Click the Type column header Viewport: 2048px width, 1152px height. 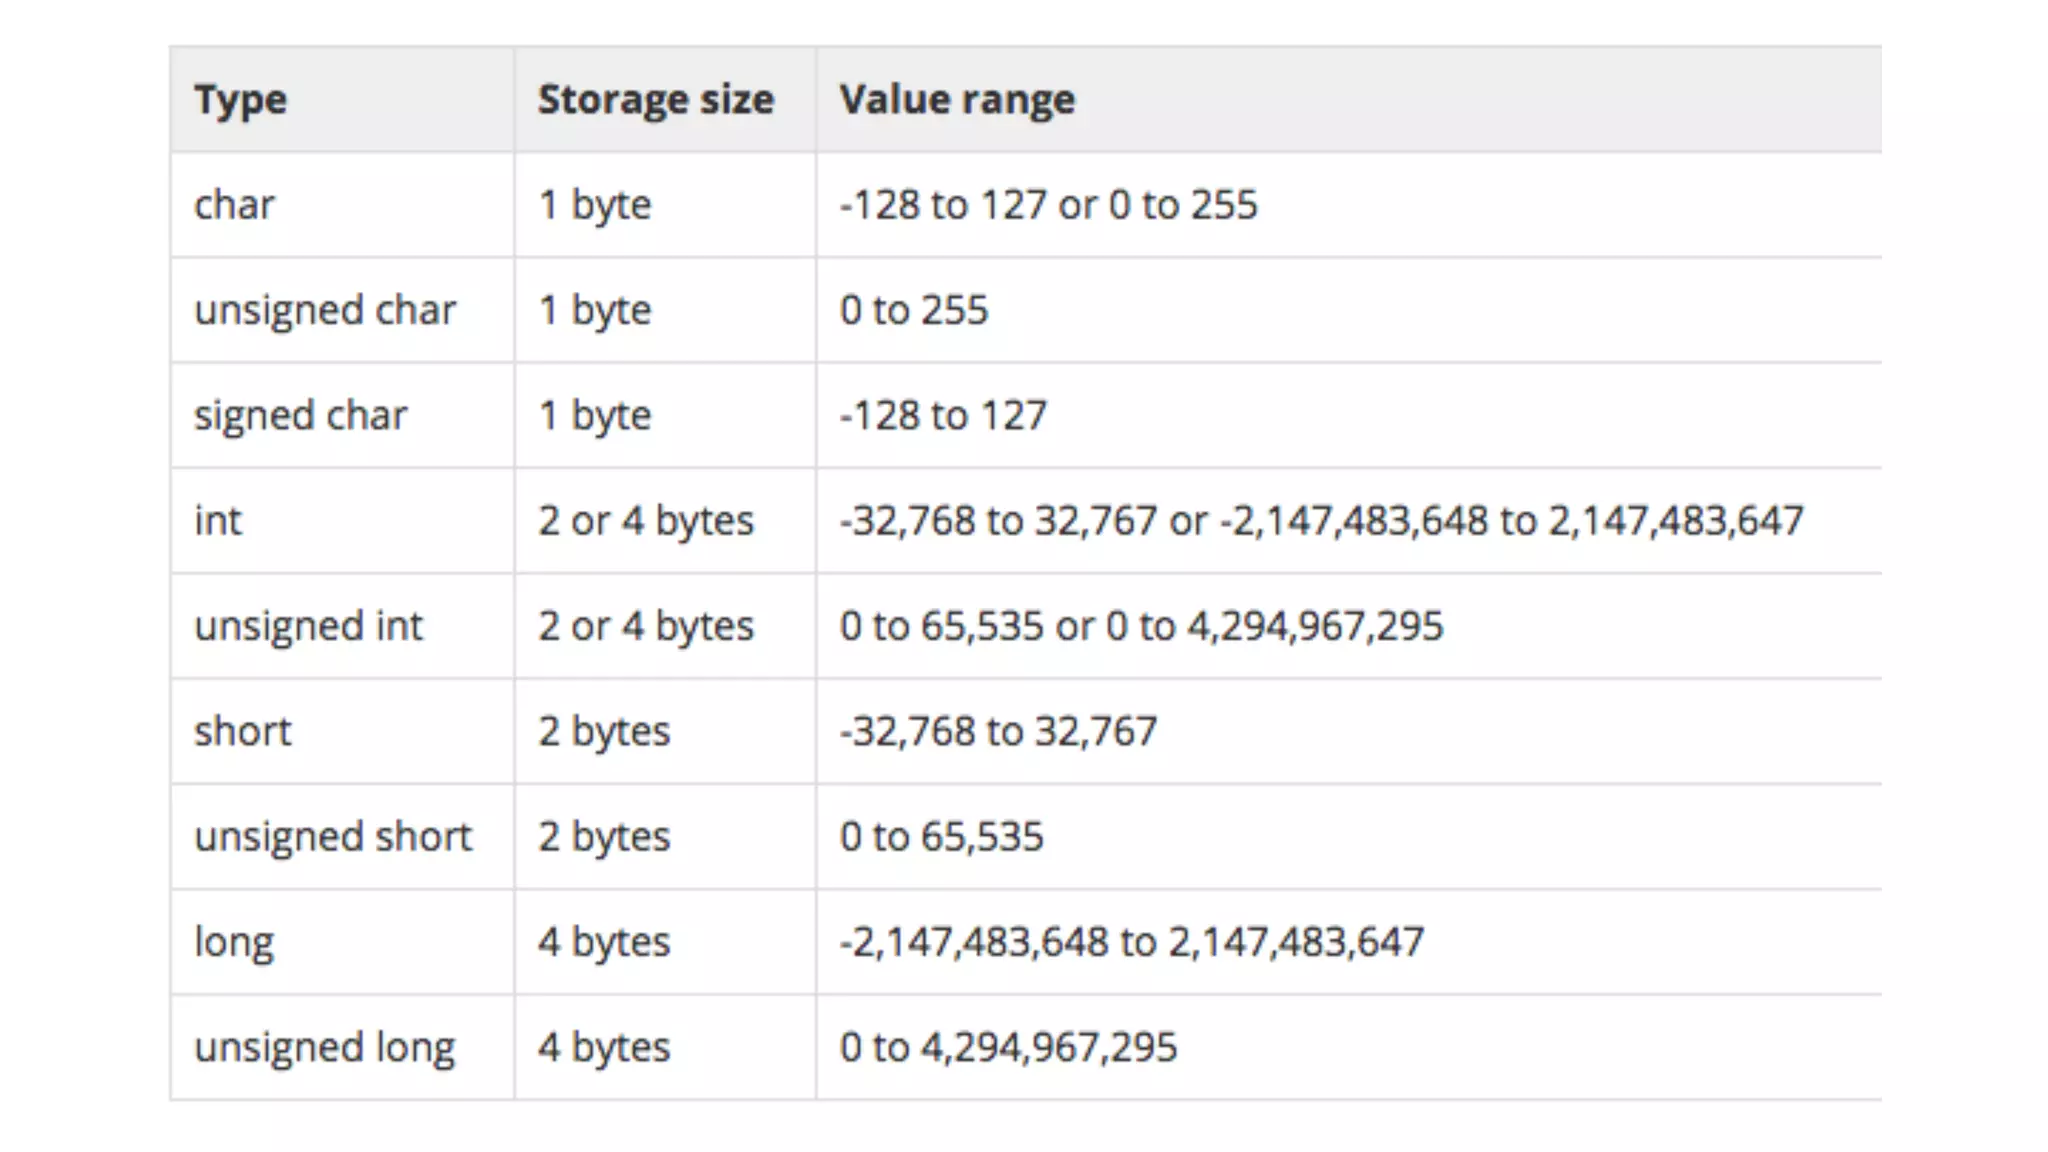[x=240, y=99]
